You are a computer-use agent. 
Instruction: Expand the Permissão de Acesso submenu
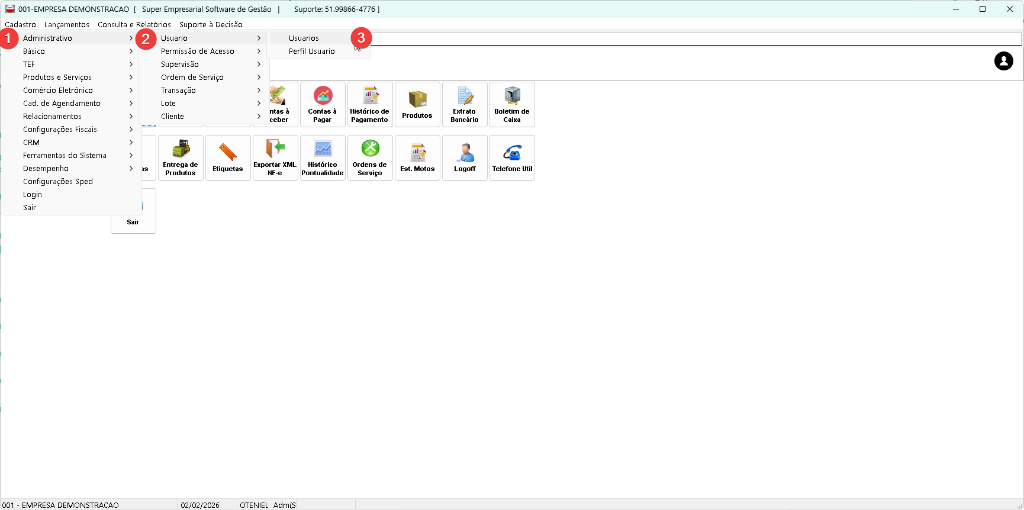pyautogui.click(x=197, y=51)
